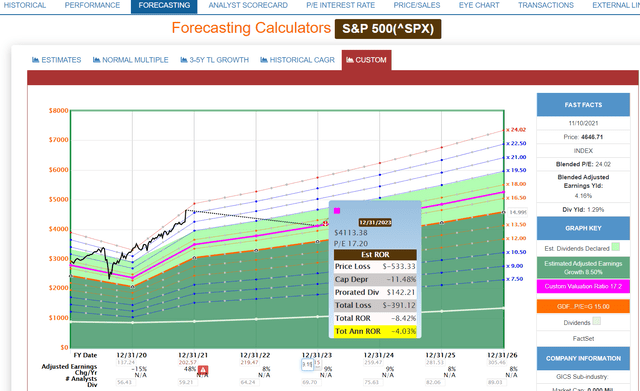Click the x 7.50 multiple line label
The image size is (640, 391).
(515, 279)
